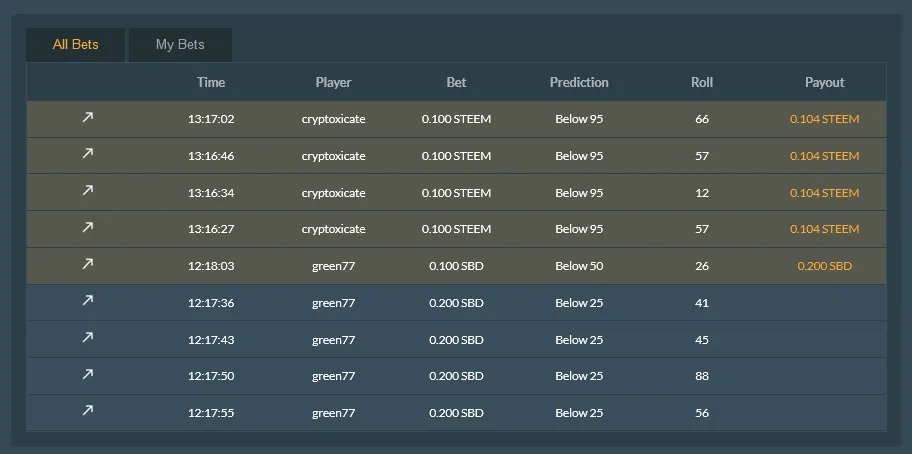Open arrow icon for 12:18:03 green77 bet
The height and width of the screenshot is (454, 912).
pos(87,264)
